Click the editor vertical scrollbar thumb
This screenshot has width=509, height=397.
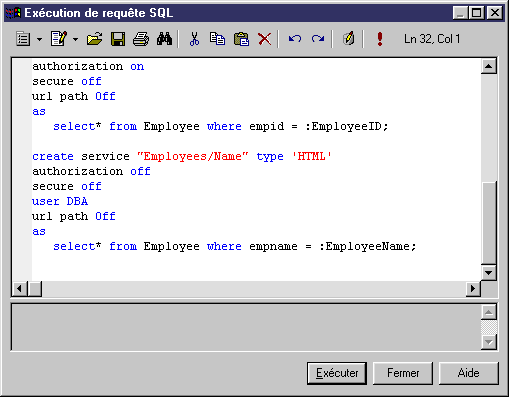point(489,223)
